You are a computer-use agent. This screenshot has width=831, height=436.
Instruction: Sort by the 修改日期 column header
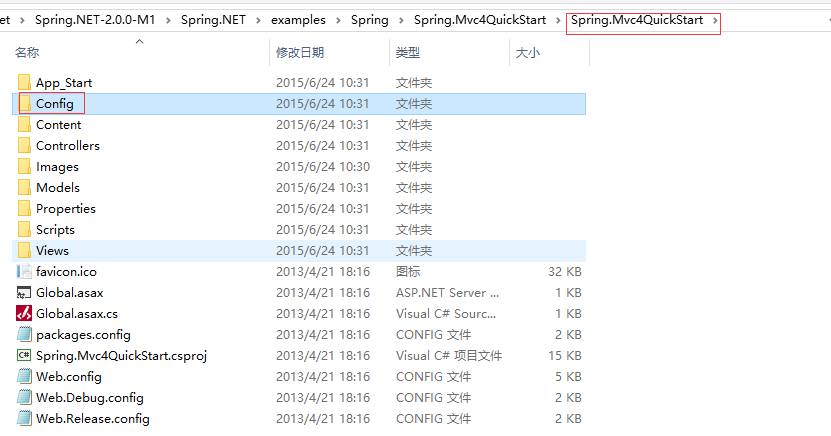300,52
